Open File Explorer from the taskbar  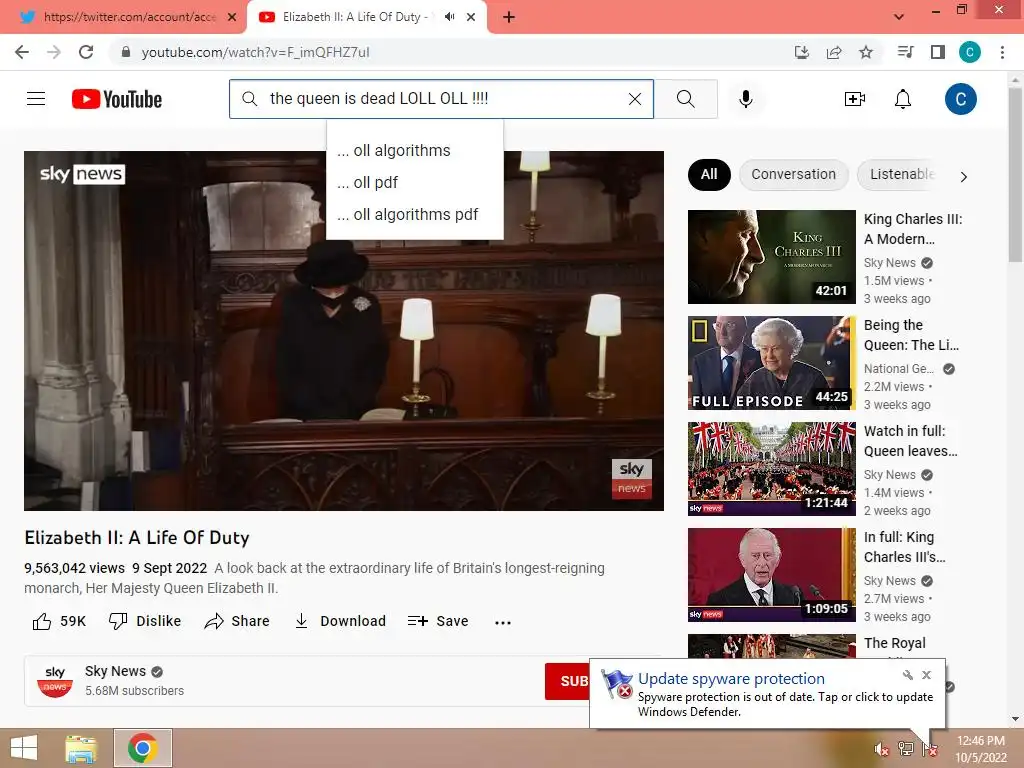click(x=81, y=748)
